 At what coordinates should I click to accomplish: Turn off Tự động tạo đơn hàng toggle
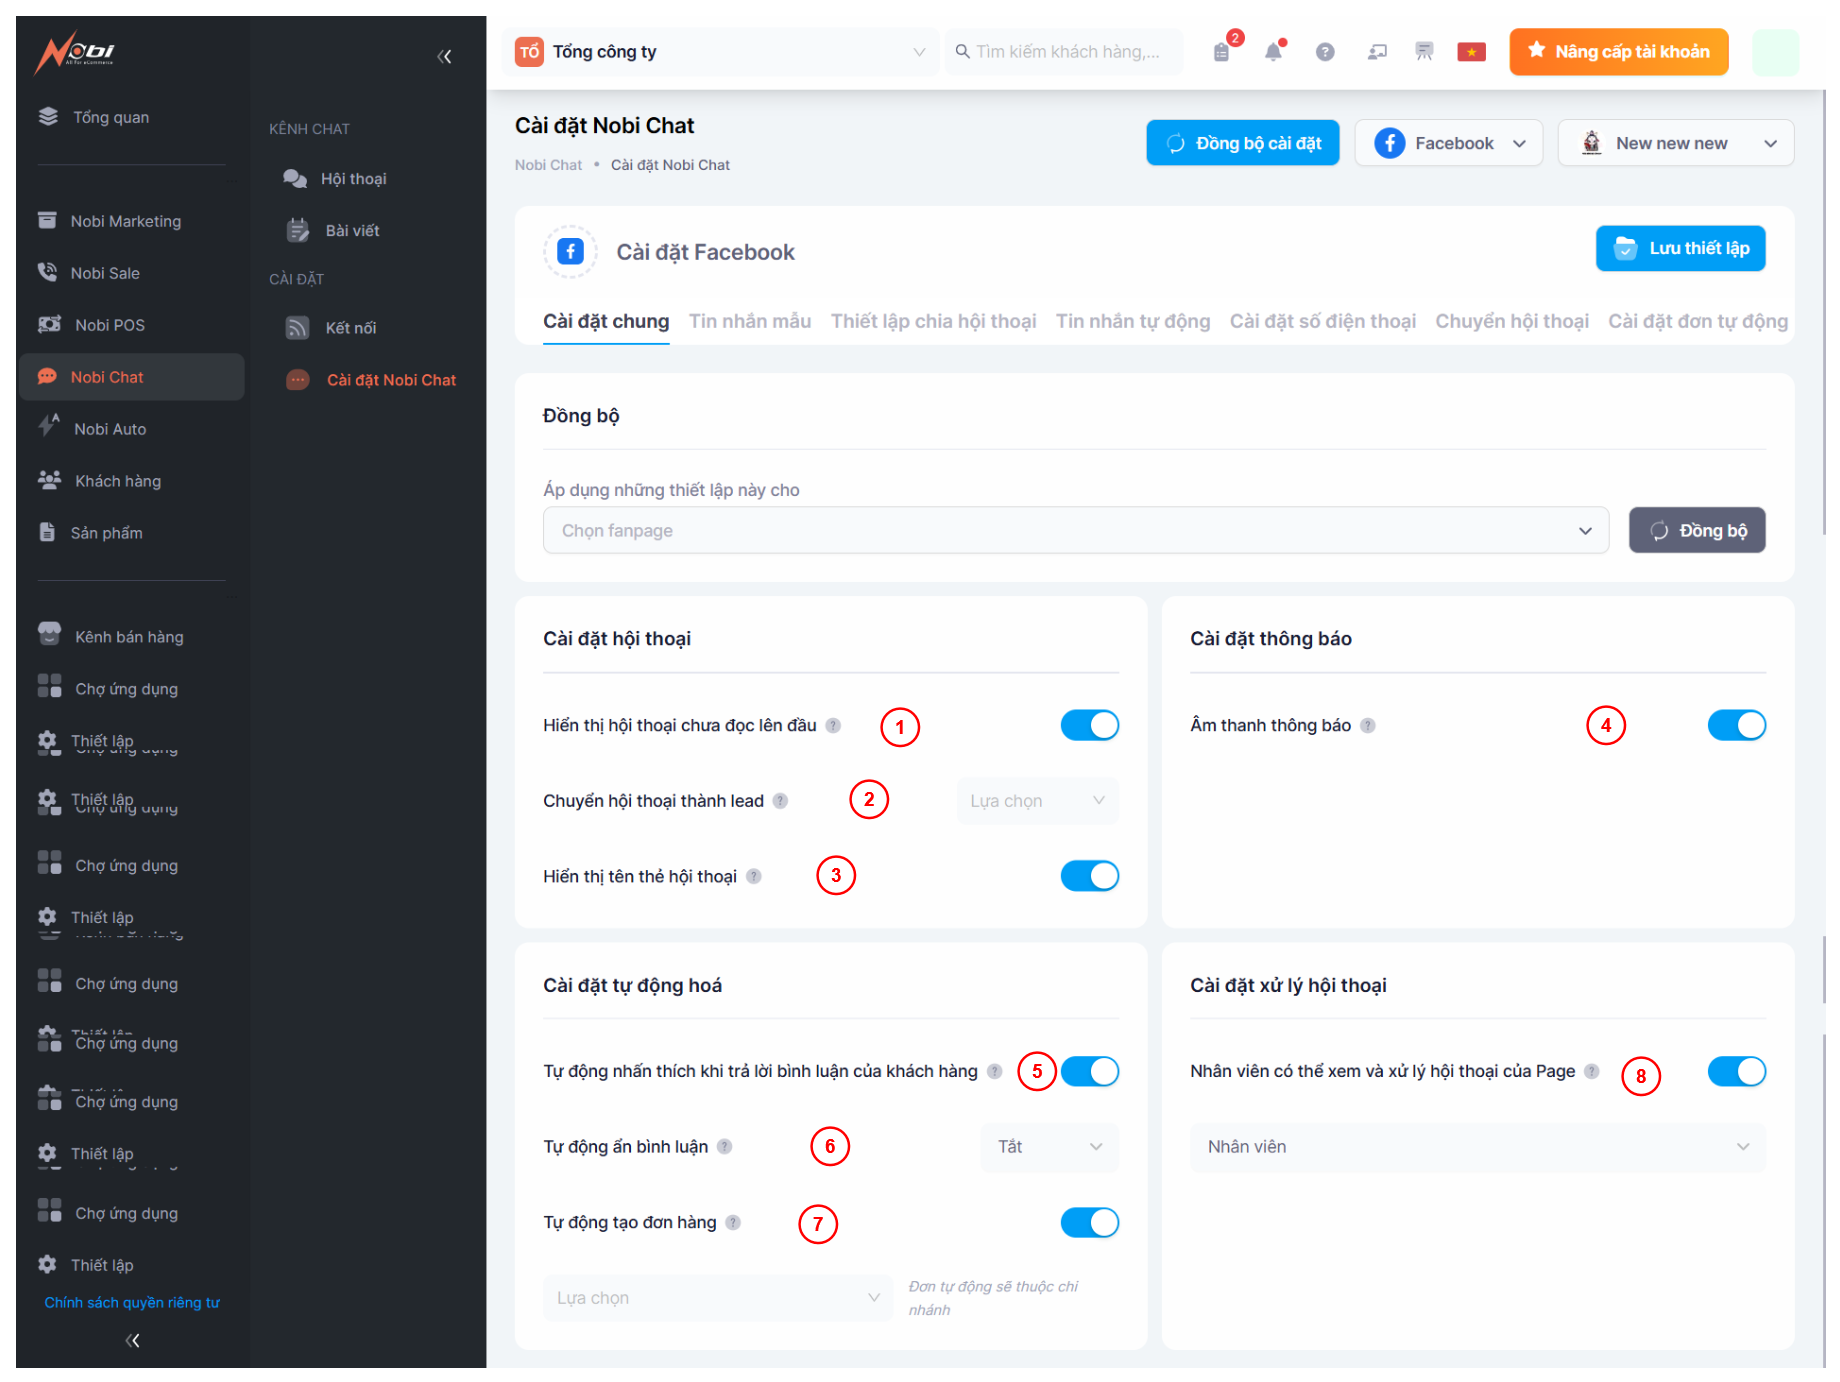[1089, 1223]
